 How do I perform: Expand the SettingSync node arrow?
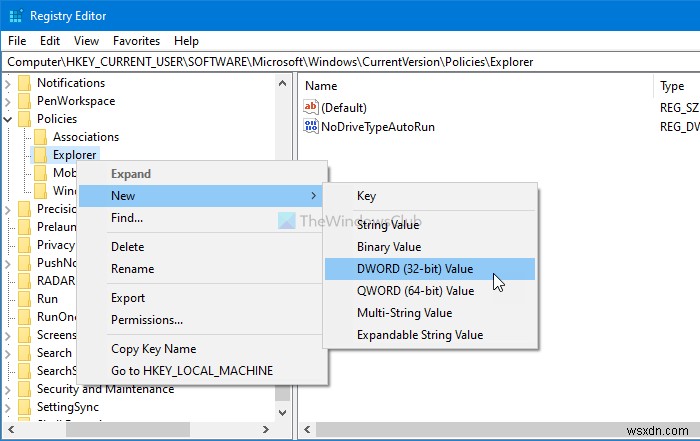pos(8,407)
